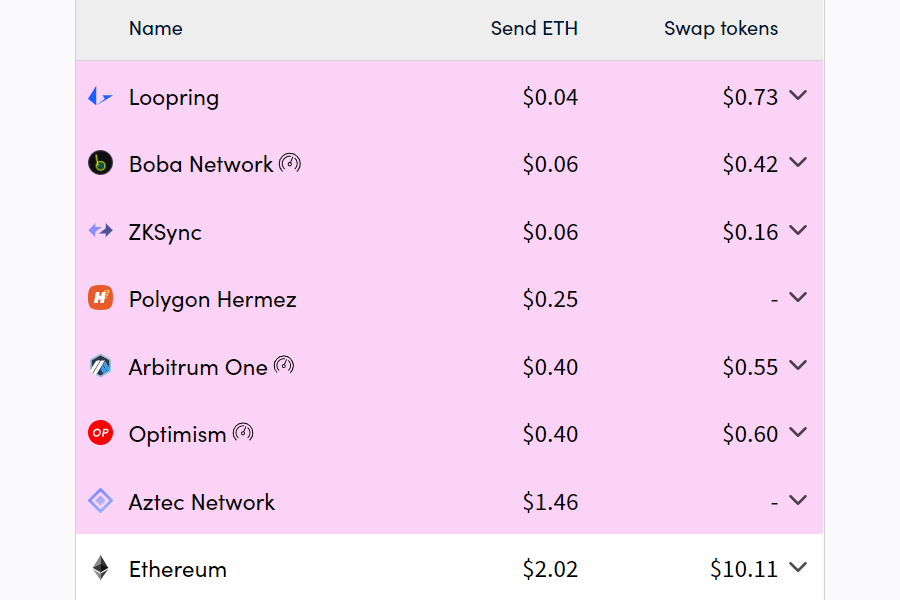Click the Name column header
The image size is (900, 600).
click(x=156, y=28)
